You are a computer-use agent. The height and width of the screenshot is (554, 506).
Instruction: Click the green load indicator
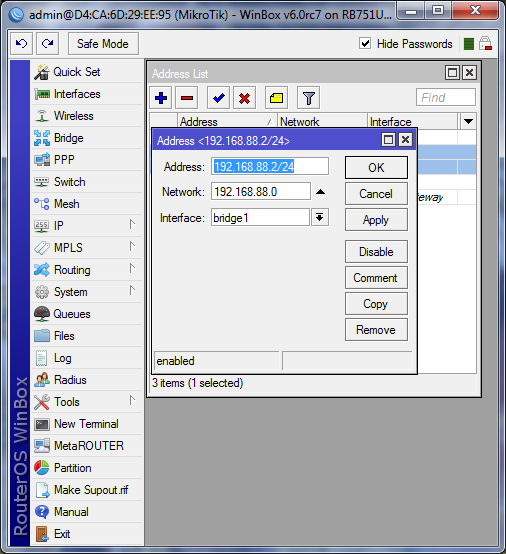click(469, 44)
